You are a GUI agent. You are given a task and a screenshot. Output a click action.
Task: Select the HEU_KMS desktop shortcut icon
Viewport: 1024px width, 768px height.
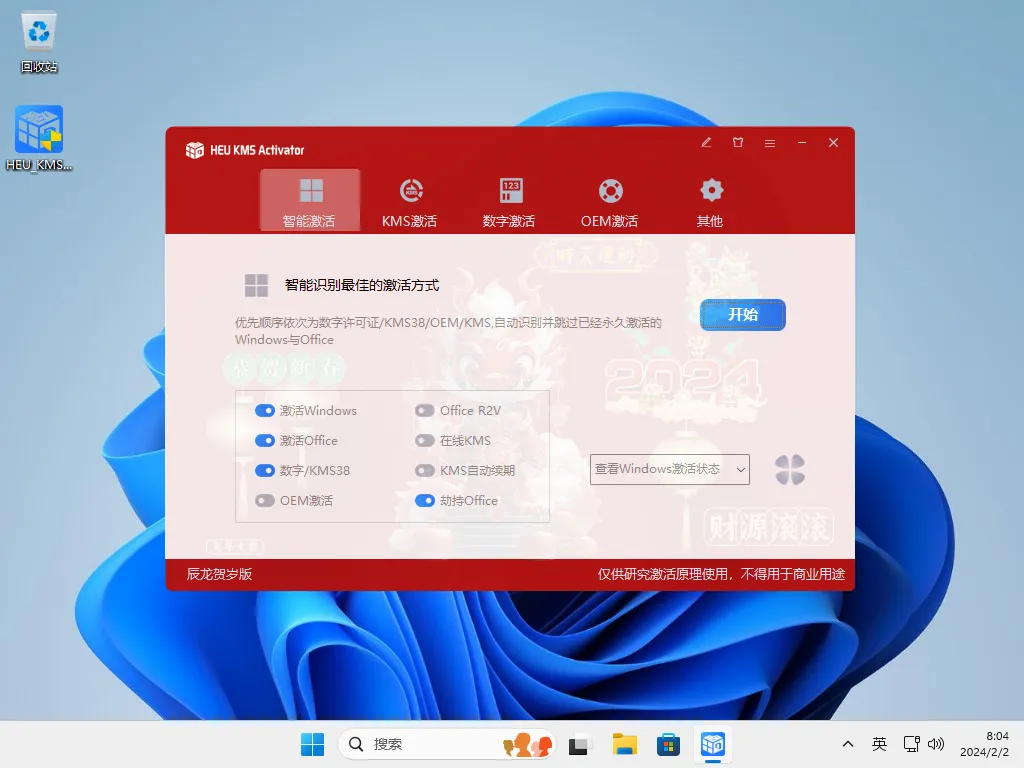click(39, 138)
